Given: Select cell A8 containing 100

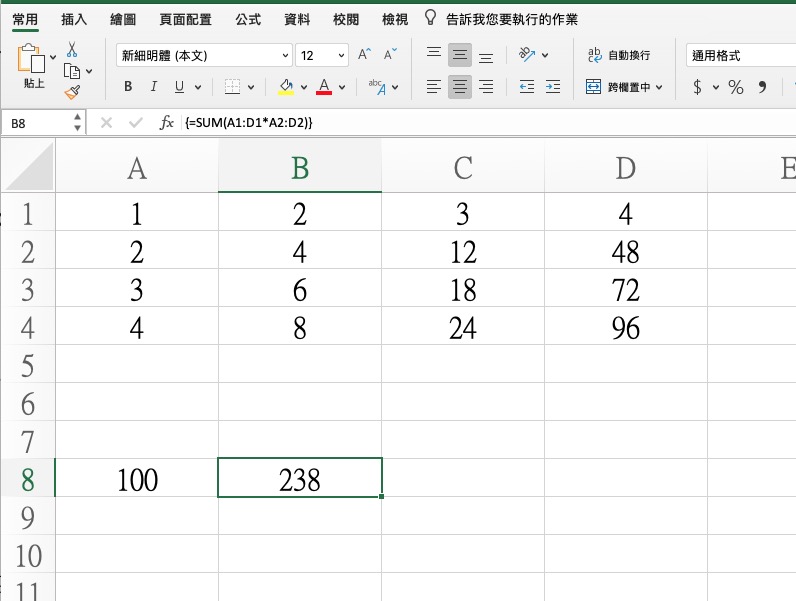Looking at the screenshot, I should (x=137, y=478).
